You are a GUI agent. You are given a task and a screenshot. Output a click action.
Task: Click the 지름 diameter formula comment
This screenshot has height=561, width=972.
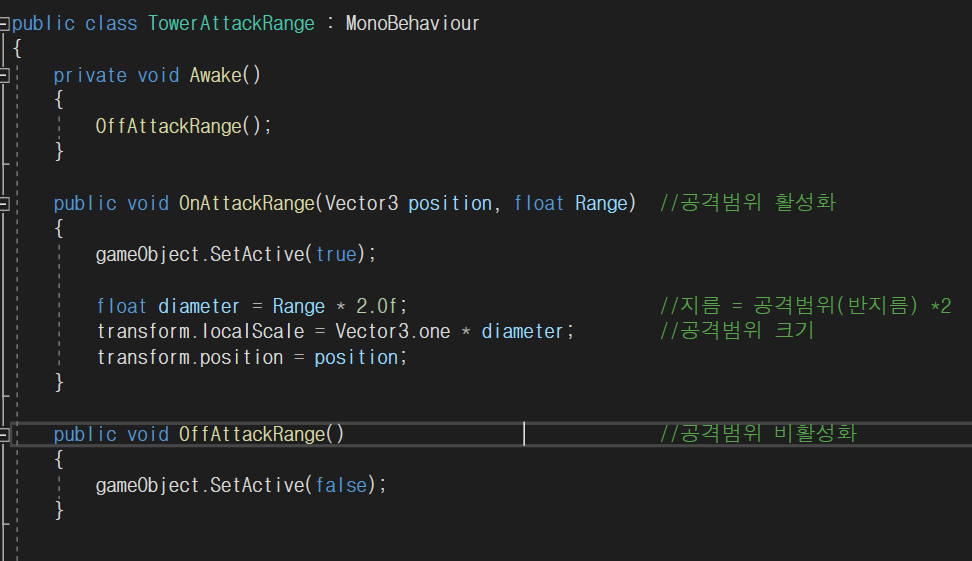805,306
